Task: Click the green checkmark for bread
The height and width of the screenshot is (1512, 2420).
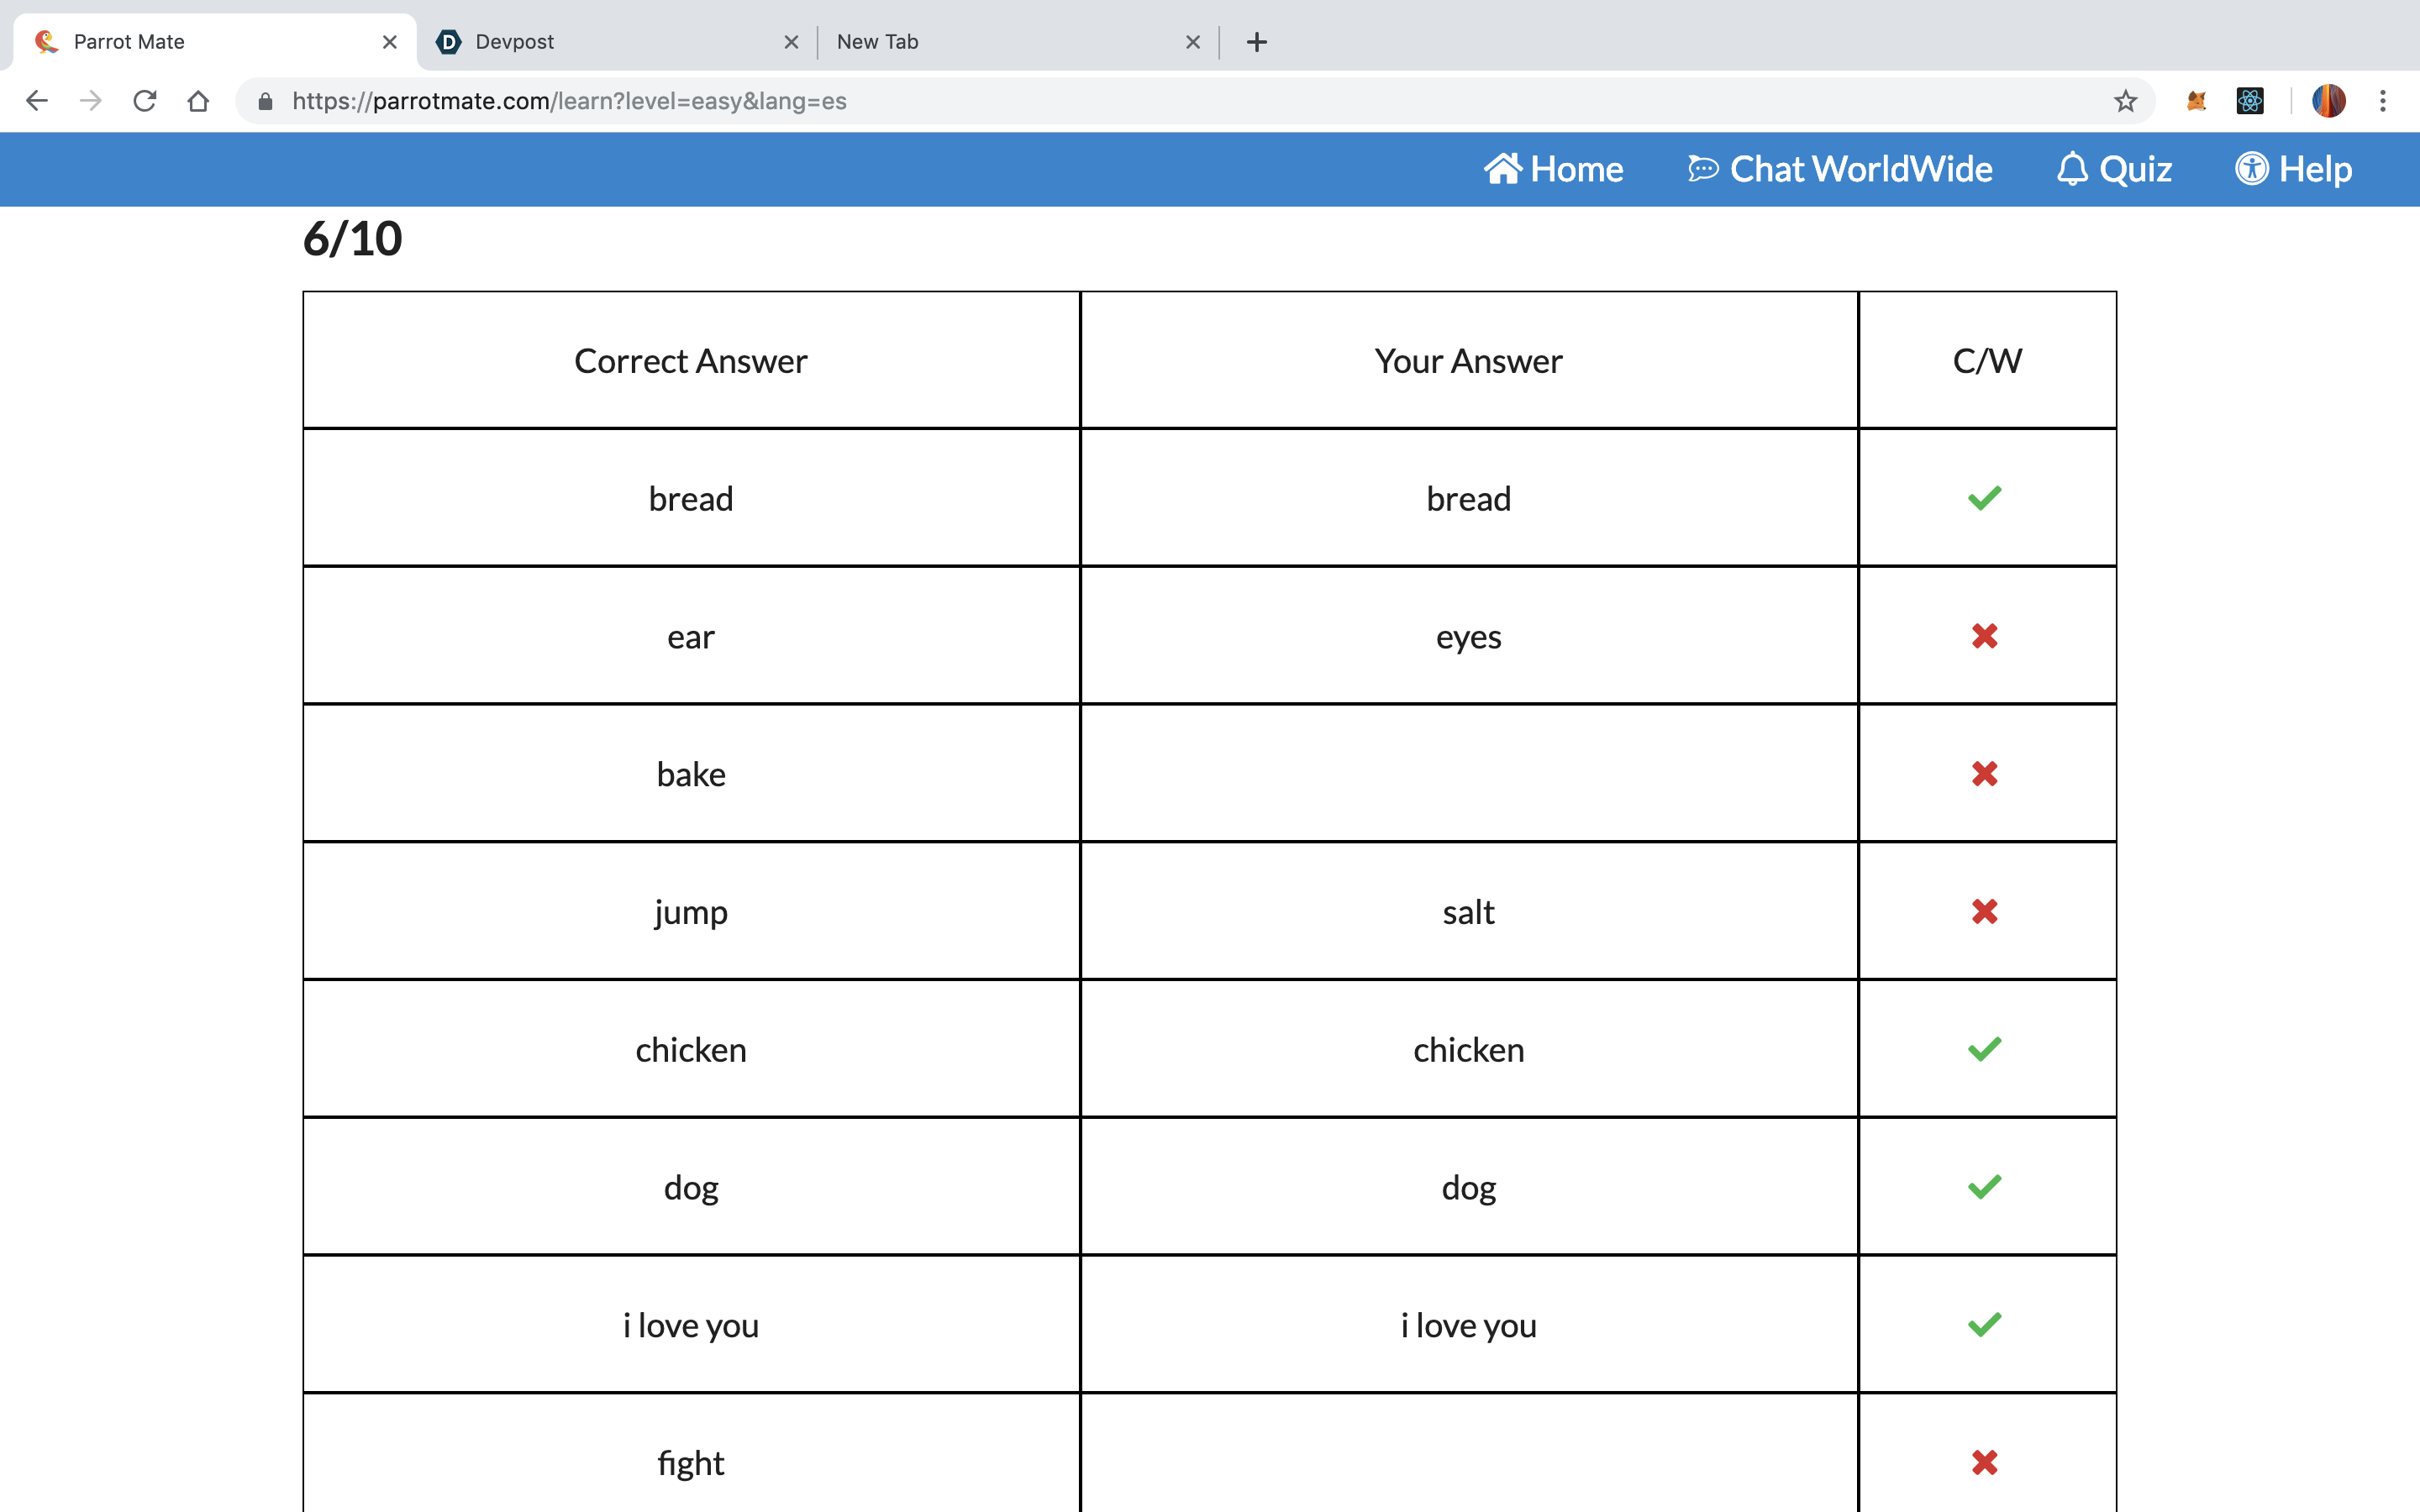Action: pyautogui.click(x=1984, y=498)
